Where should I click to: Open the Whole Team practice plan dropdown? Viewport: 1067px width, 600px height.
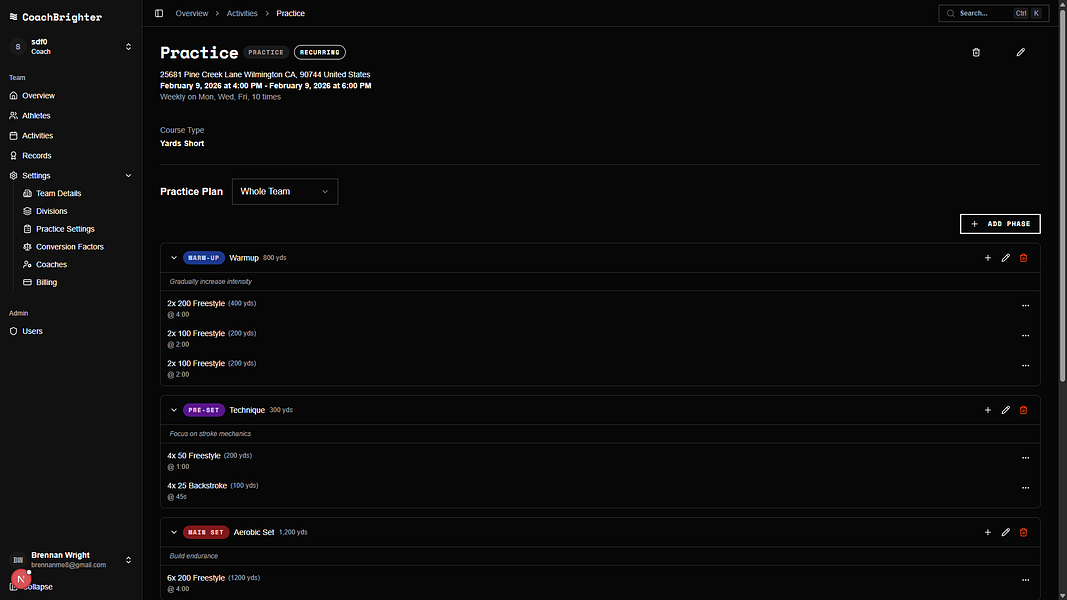coord(284,192)
